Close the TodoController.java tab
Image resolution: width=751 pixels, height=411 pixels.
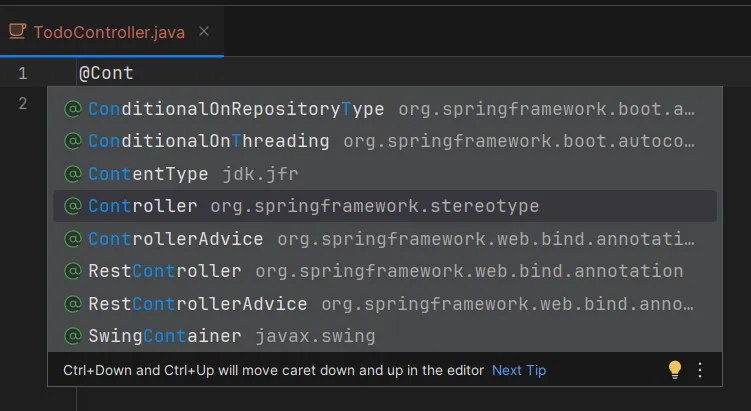click(204, 32)
